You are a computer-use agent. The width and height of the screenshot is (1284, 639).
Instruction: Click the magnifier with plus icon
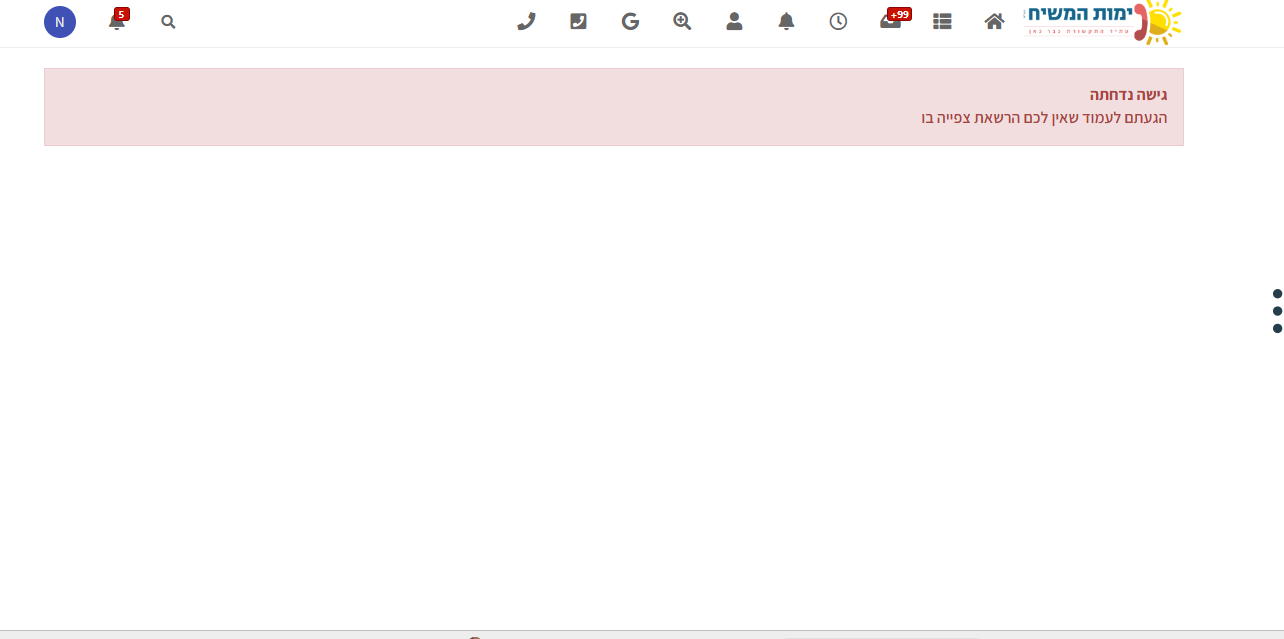point(682,21)
